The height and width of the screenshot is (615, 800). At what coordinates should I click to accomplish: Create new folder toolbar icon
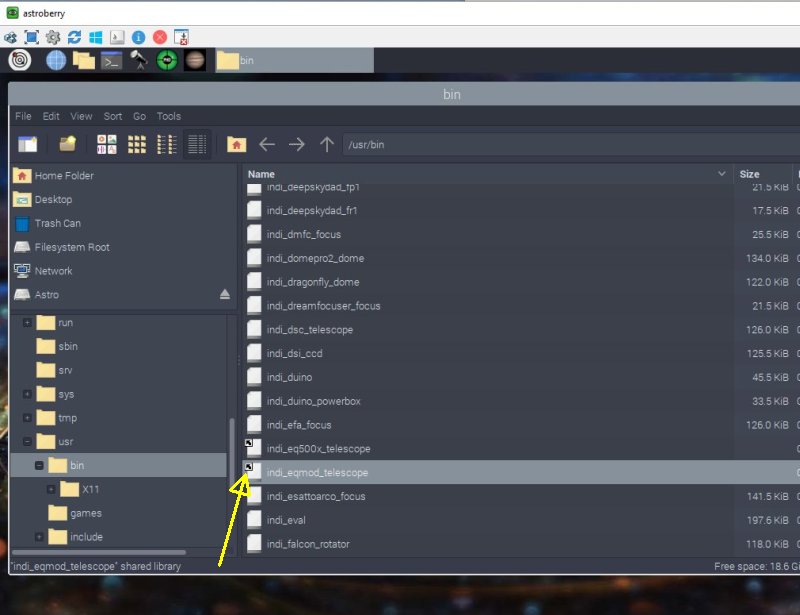click(67, 144)
